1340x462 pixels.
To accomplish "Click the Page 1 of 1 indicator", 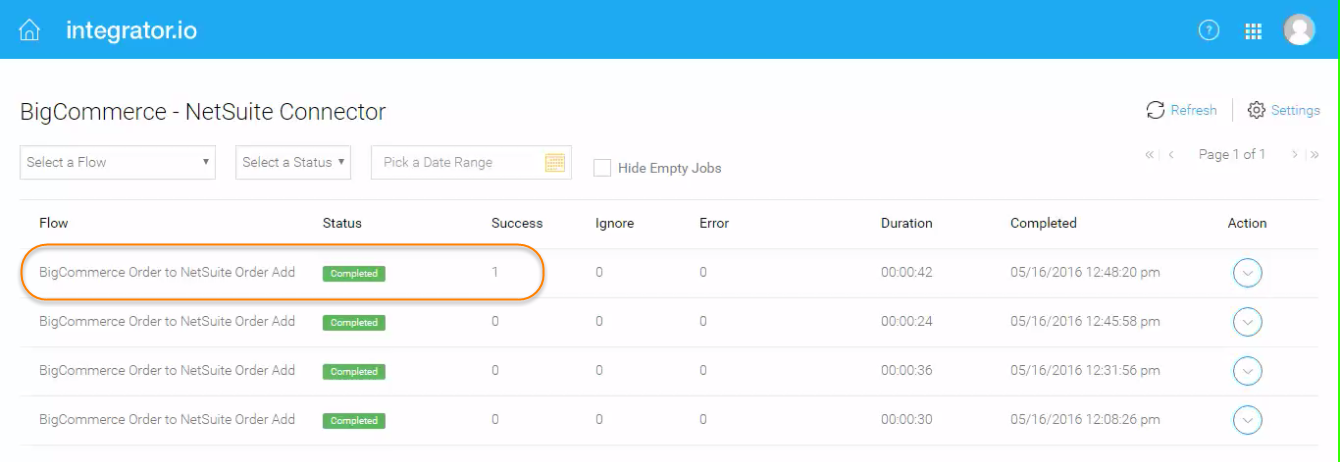I will click(1232, 154).
